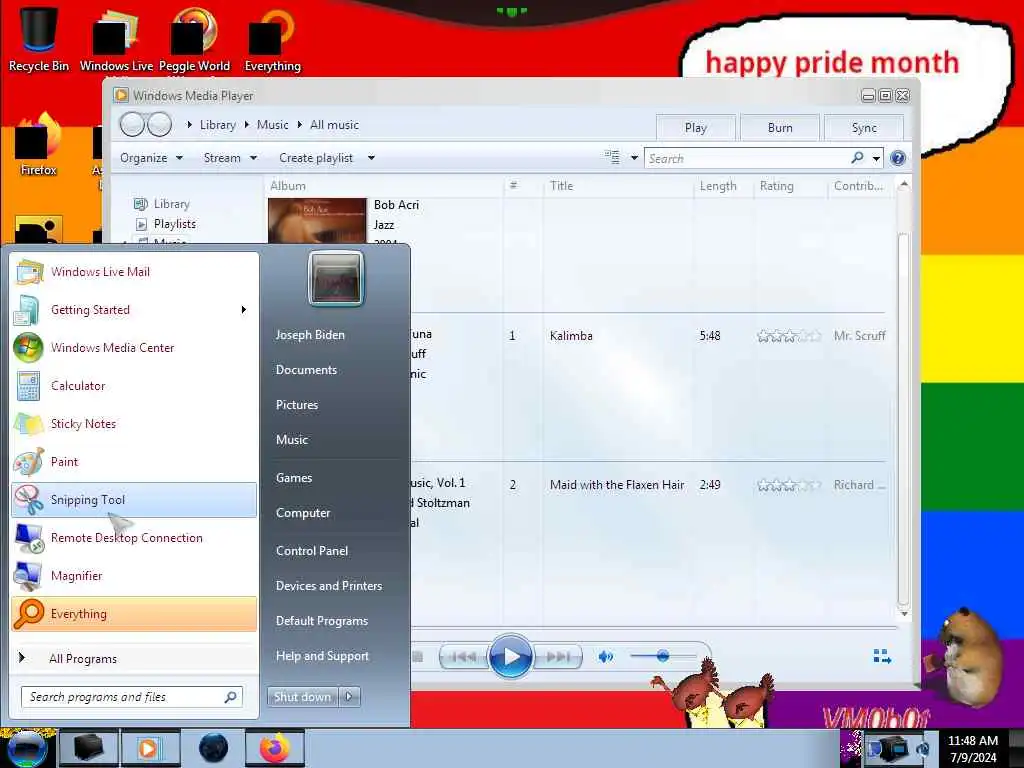Click Next track button
Screen dimensions: 1024x768
pyautogui.click(x=558, y=657)
